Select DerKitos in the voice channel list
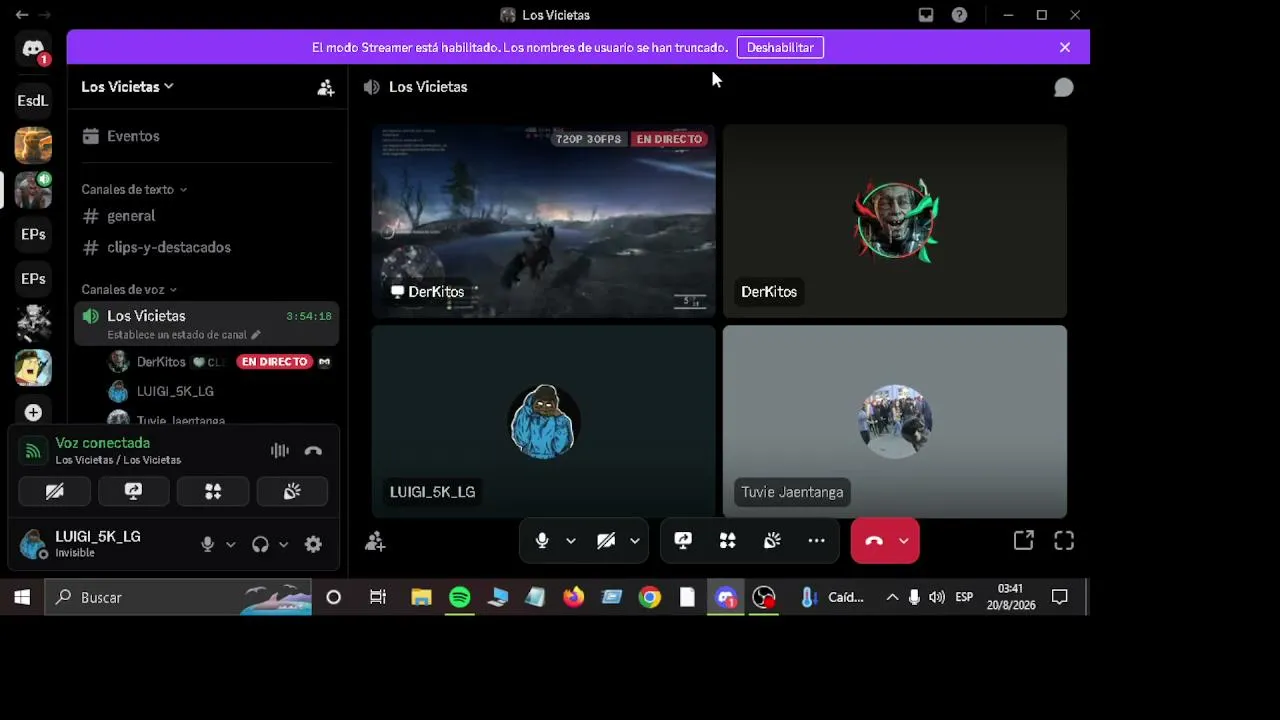Viewport: 1280px width, 720px height. (x=161, y=362)
